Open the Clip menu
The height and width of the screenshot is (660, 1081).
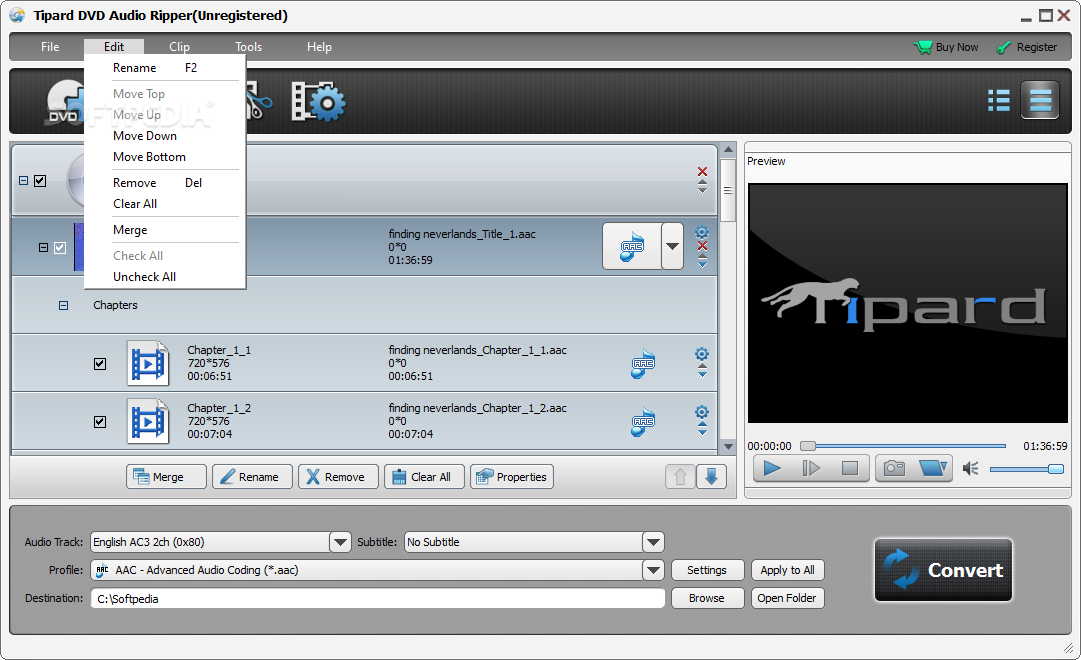pyautogui.click(x=179, y=47)
